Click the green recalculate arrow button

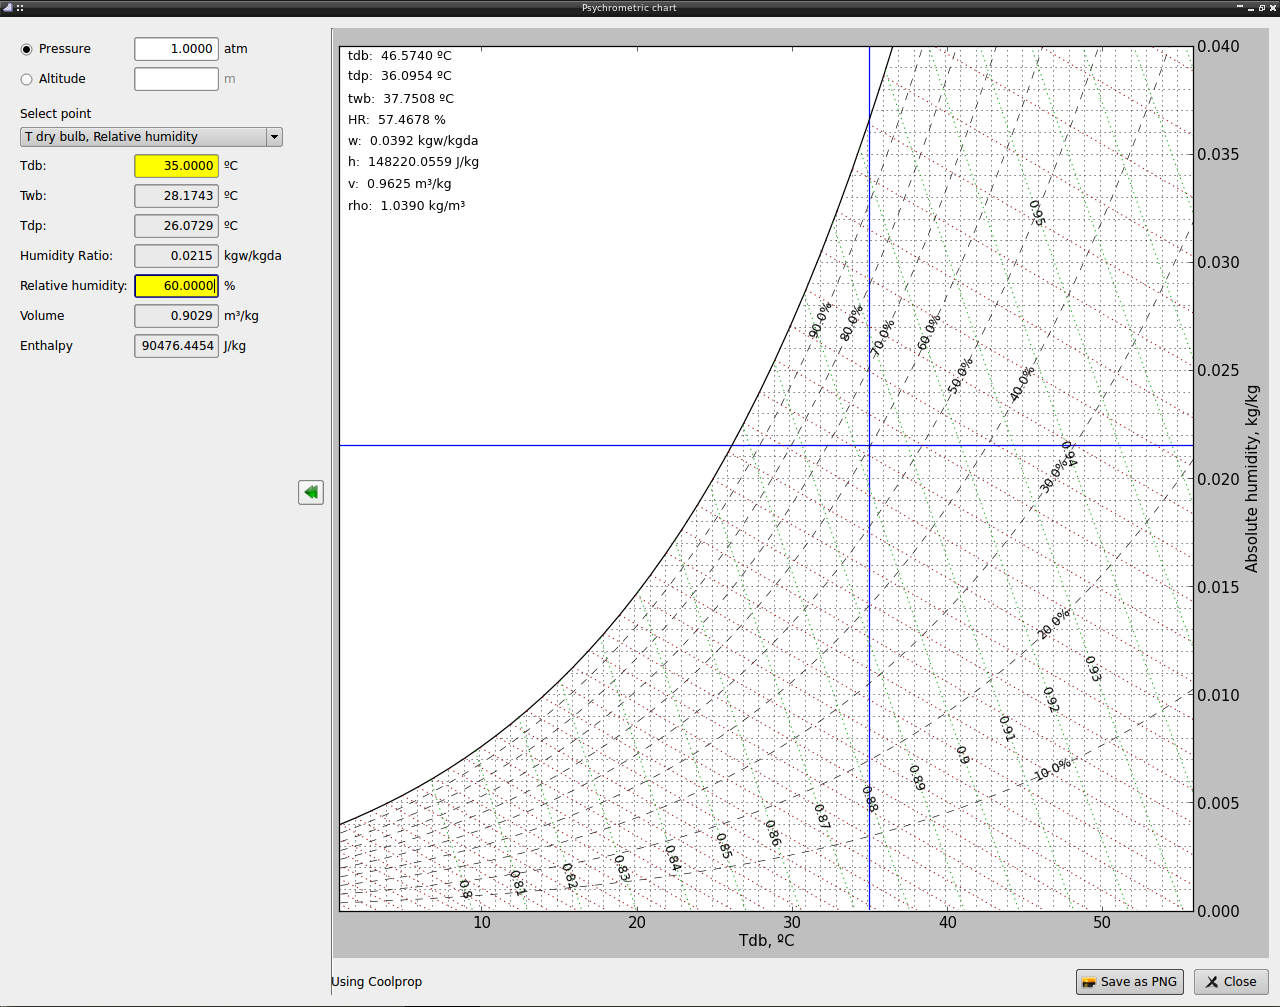tap(310, 492)
